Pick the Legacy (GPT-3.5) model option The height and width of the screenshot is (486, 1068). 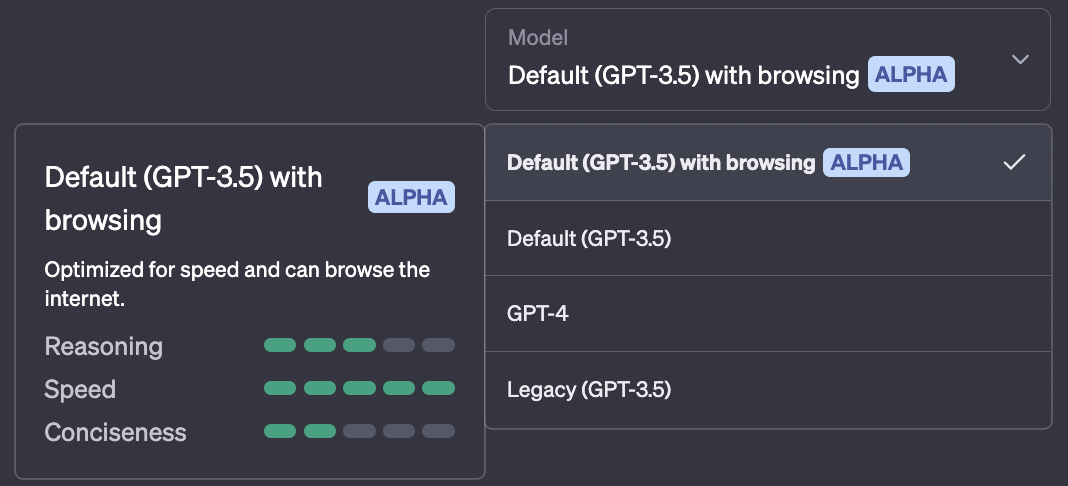point(589,390)
